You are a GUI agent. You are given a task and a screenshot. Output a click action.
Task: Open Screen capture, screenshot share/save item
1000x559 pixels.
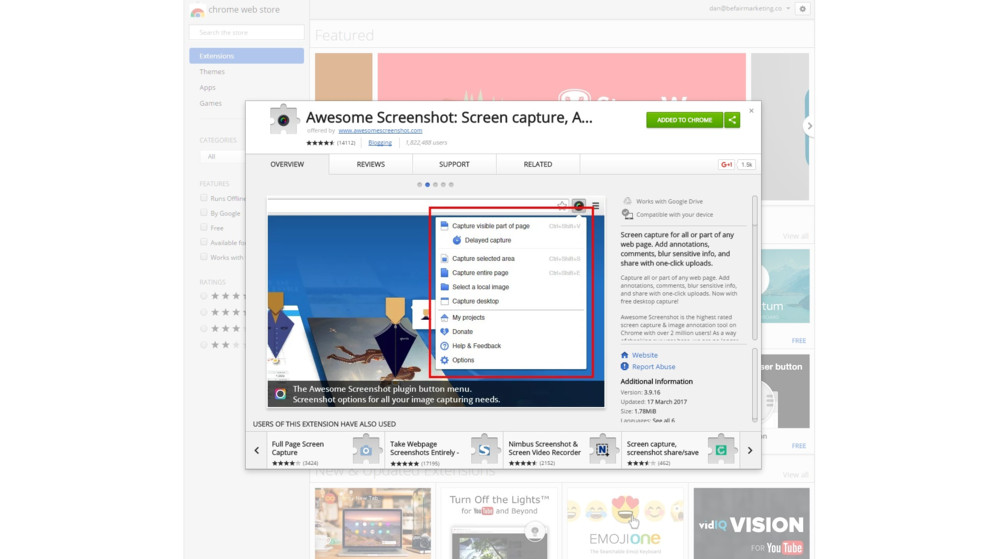(681, 451)
